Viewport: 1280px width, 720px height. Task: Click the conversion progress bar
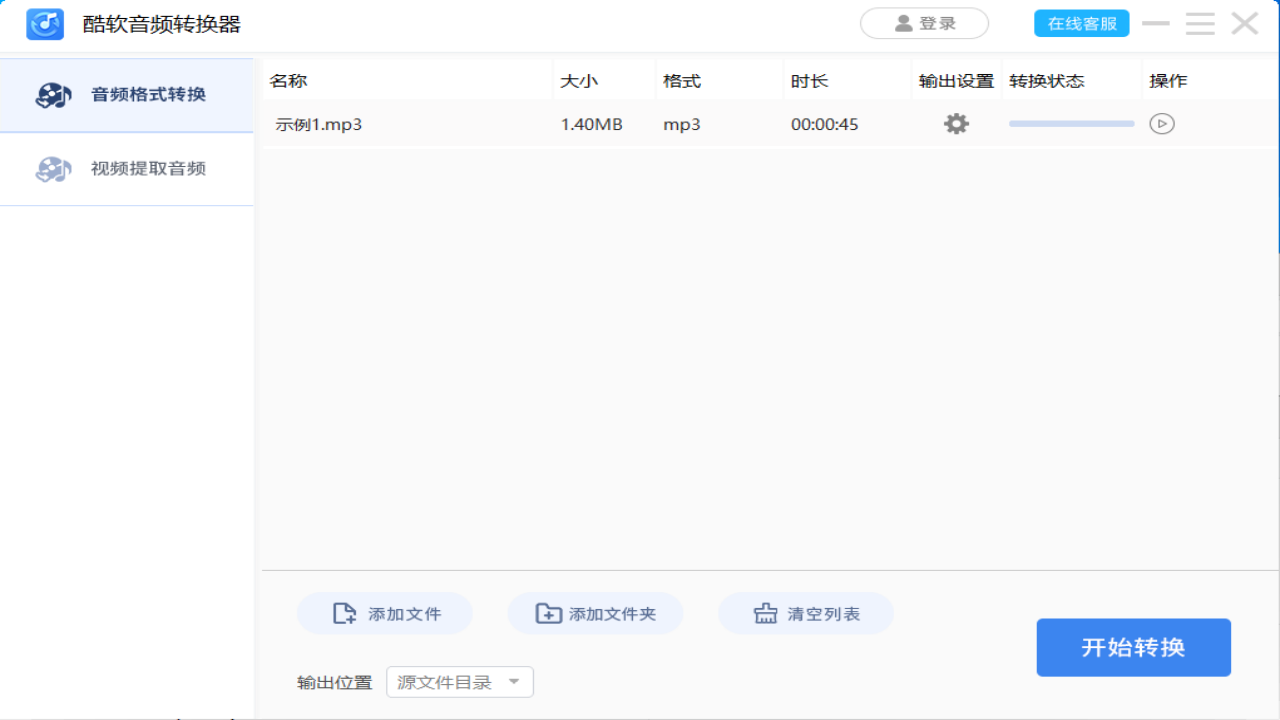click(1070, 123)
